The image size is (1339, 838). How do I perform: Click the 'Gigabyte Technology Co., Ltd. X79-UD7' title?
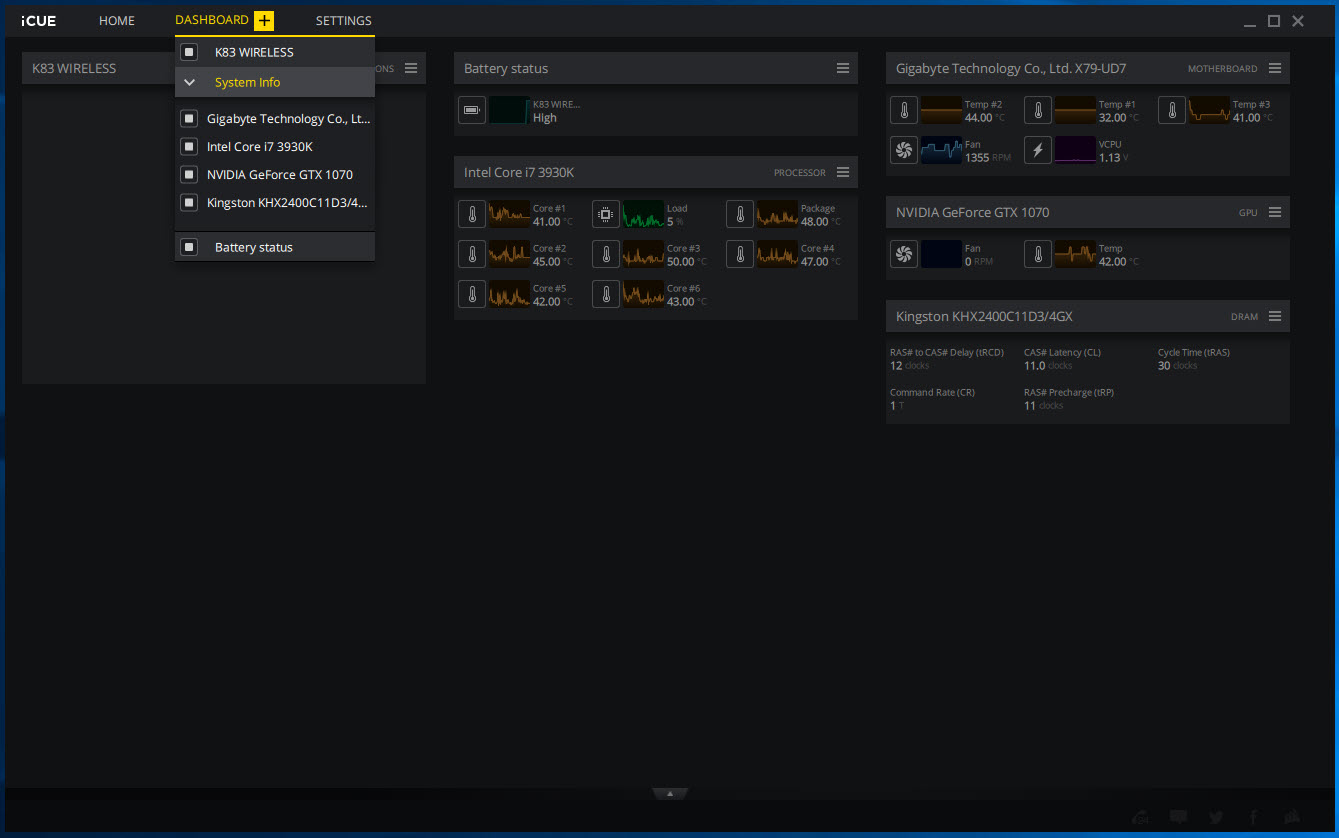(x=1011, y=68)
